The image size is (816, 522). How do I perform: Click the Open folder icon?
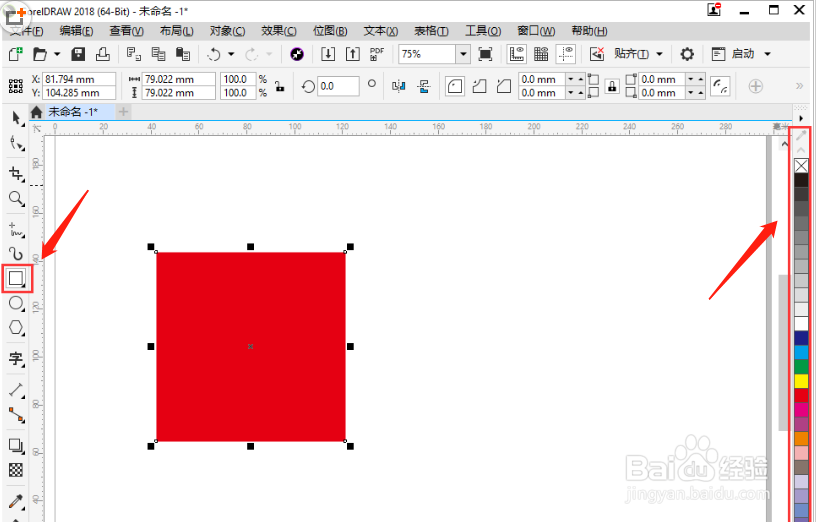pos(40,54)
